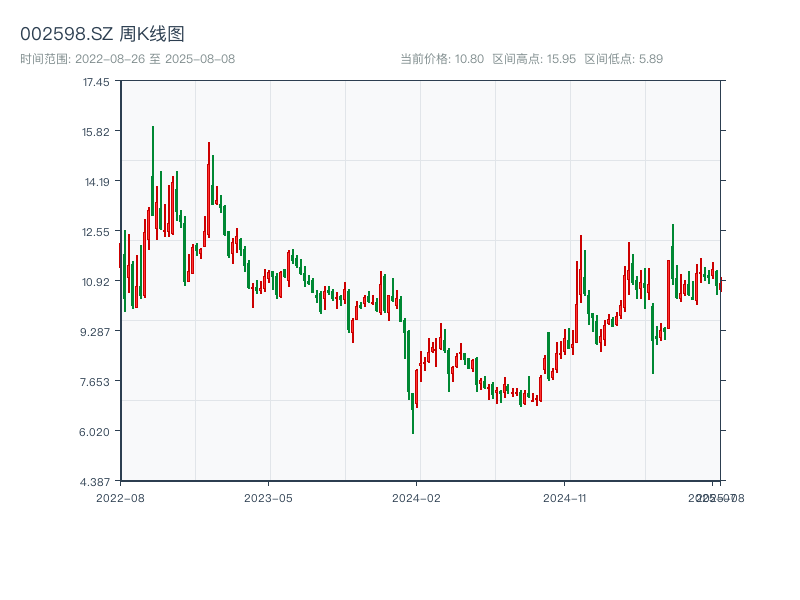Click x-axis label 2022-08
This screenshot has height=600, width=800.
tap(120, 498)
